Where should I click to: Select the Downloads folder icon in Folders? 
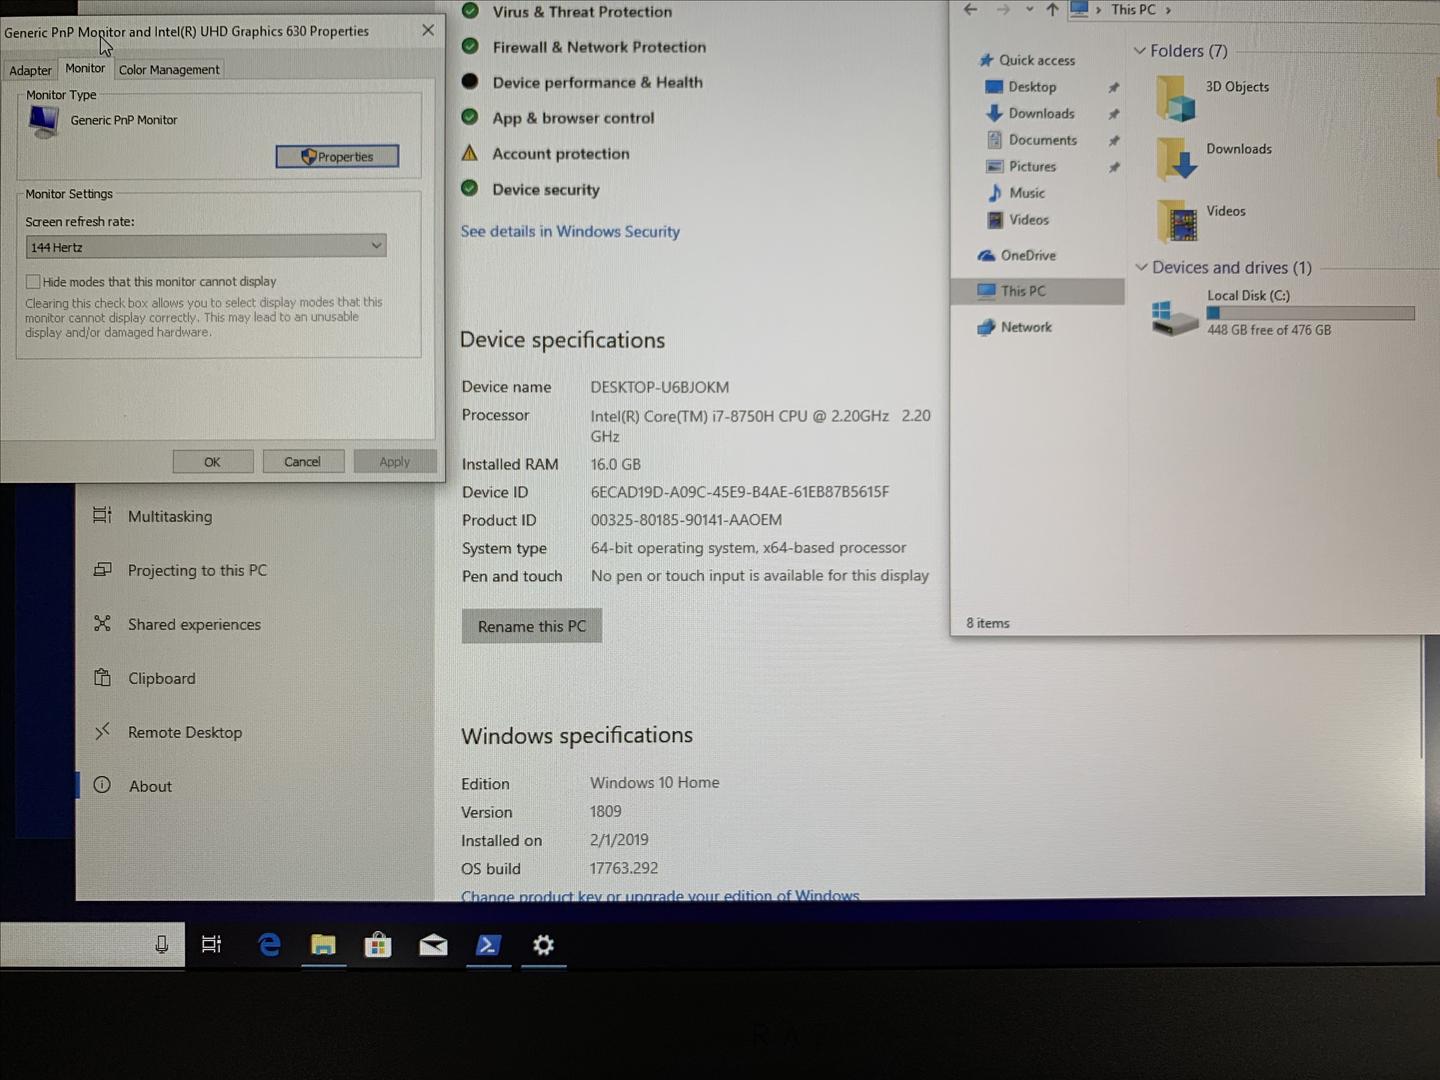[x=1177, y=160]
